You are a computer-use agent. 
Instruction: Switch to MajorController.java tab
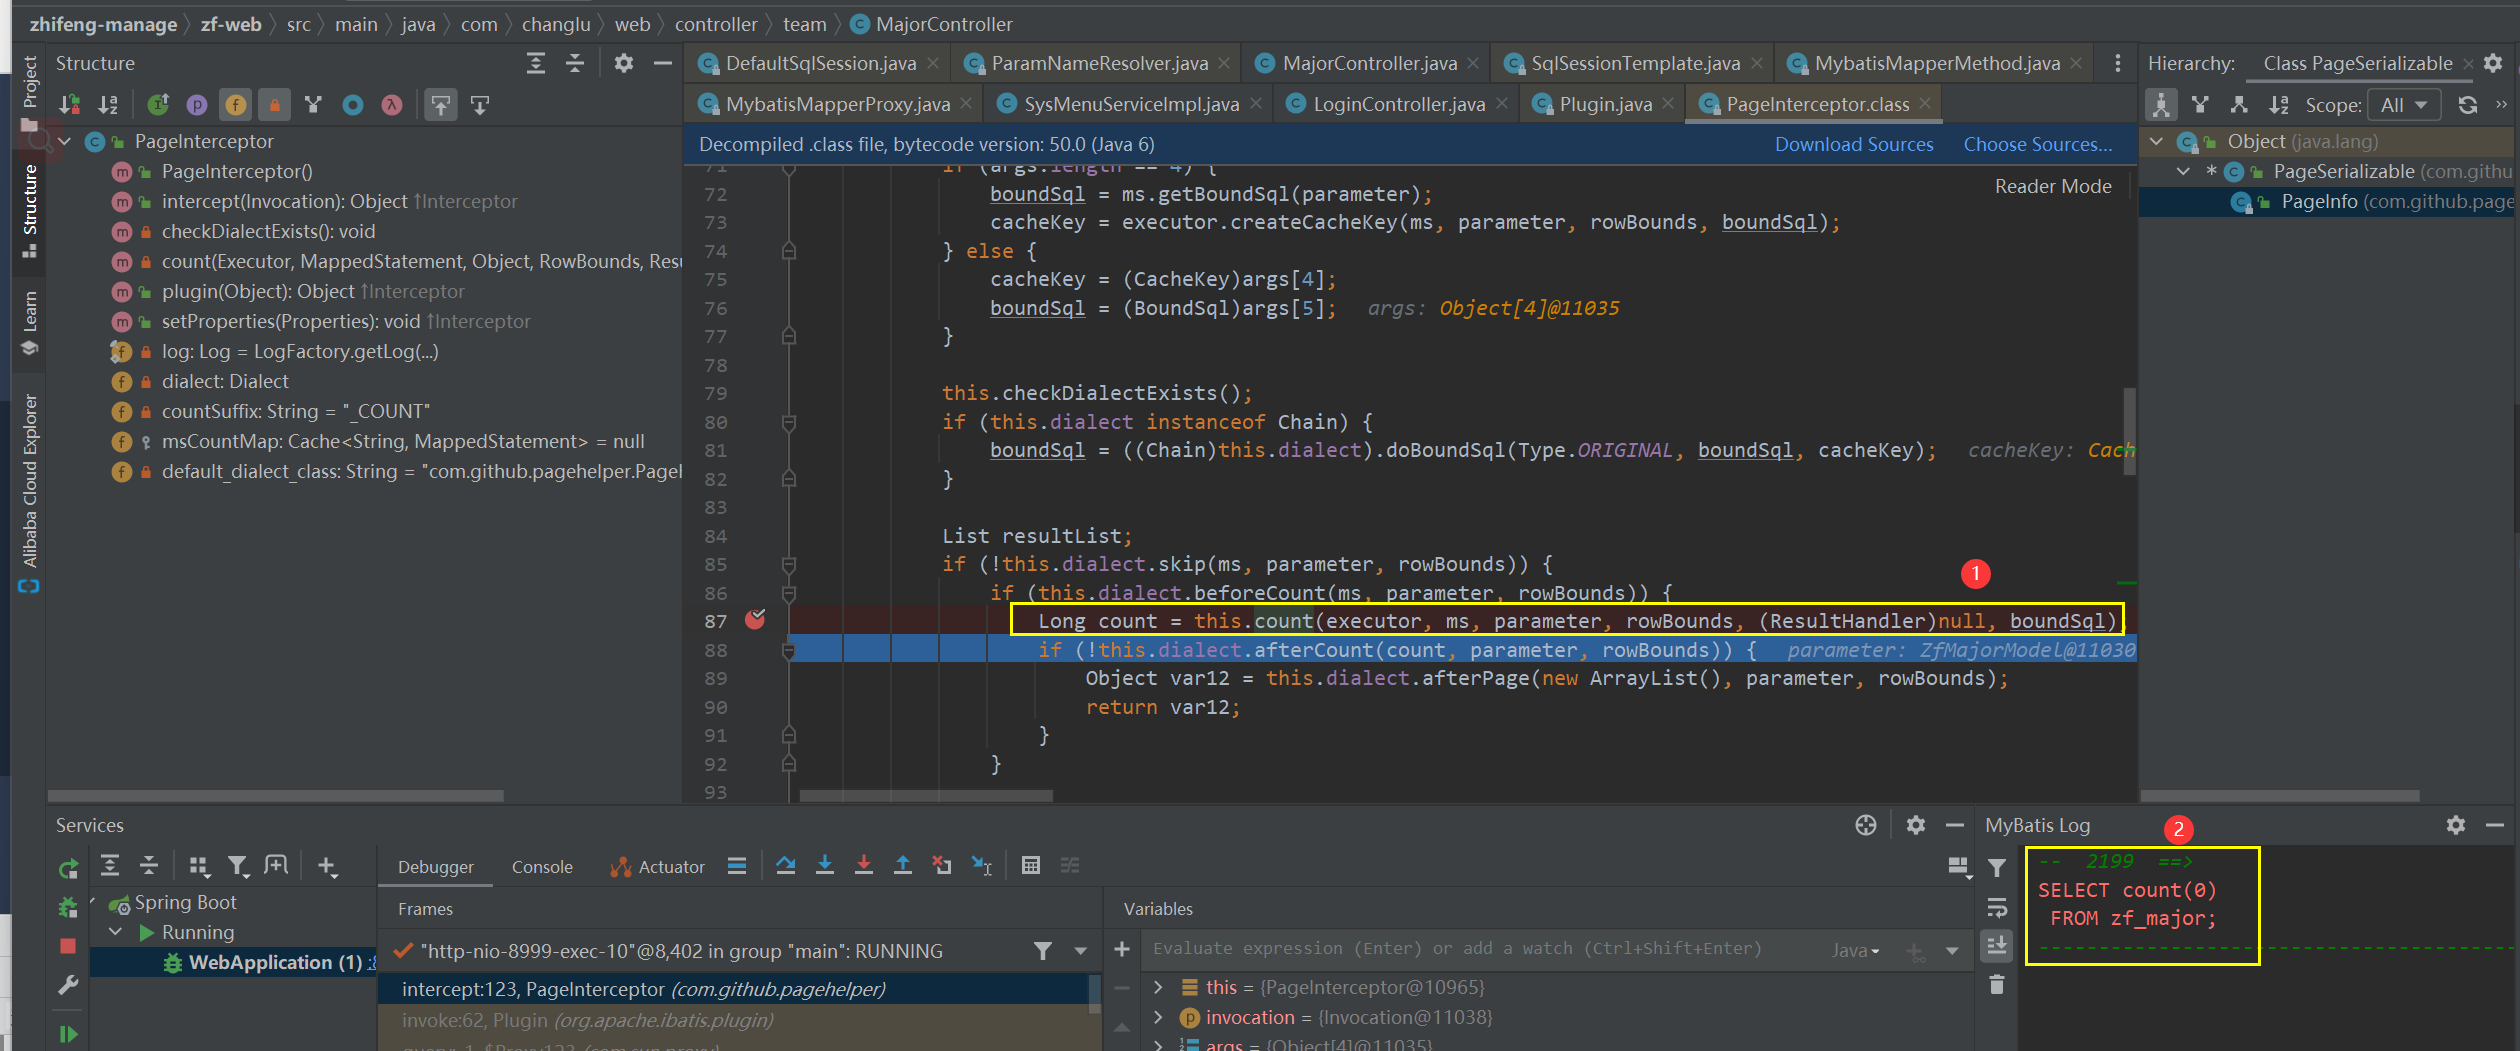tap(1369, 63)
